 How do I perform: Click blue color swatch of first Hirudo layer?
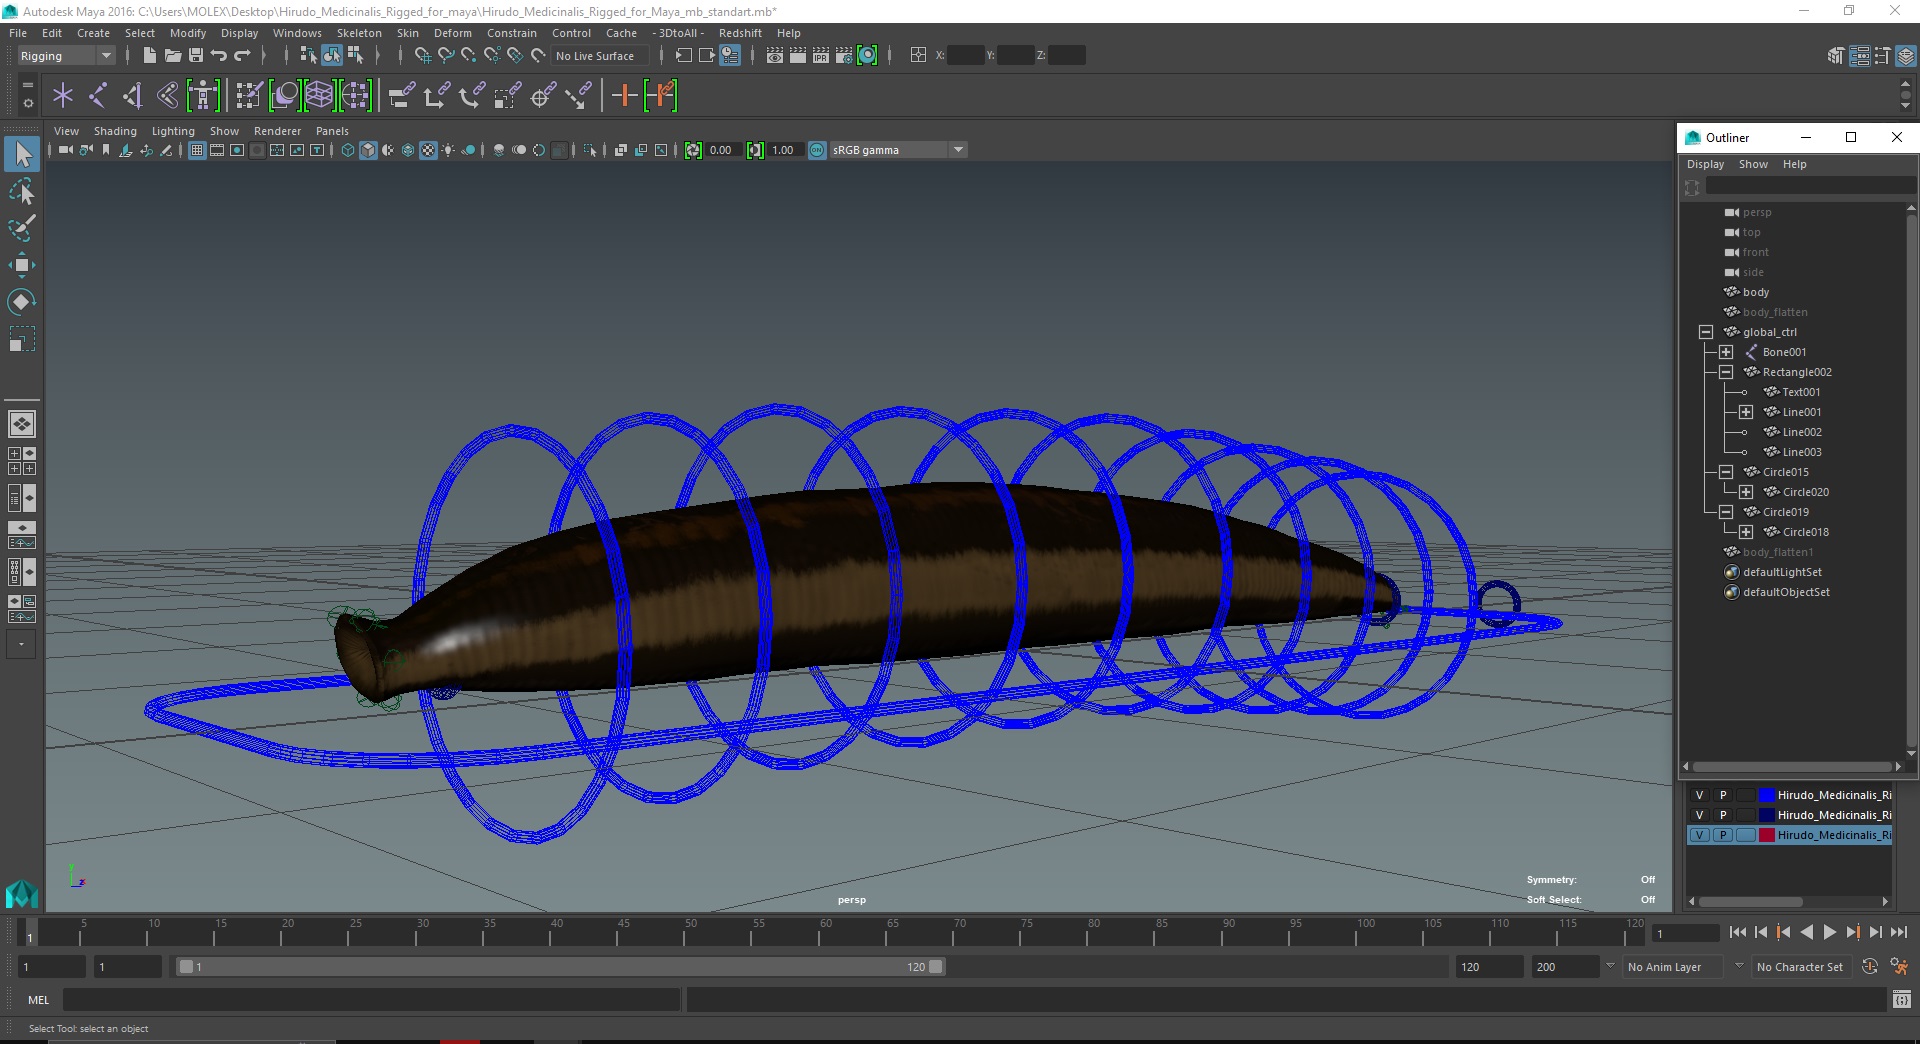click(1767, 795)
